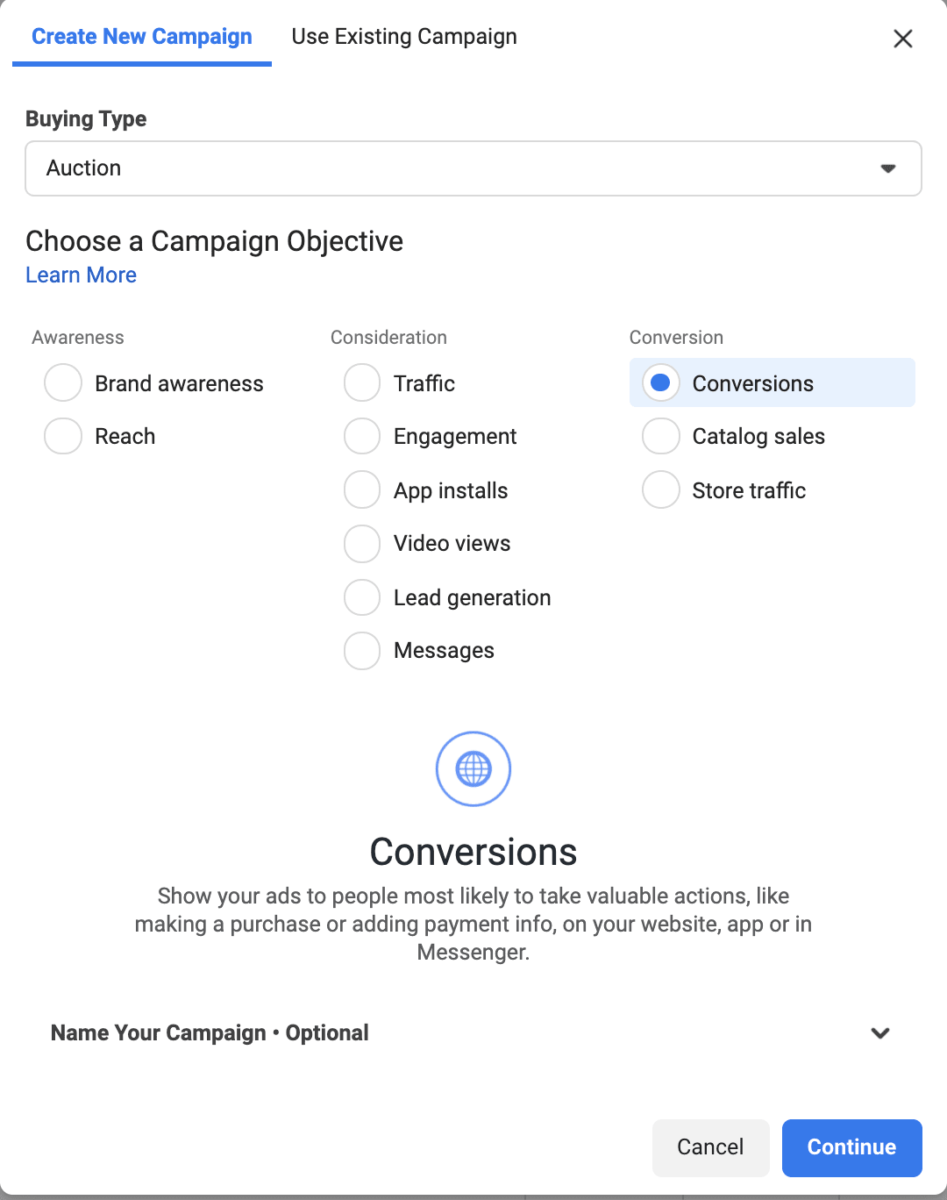The height and width of the screenshot is (1200, 947).
Task: Select the Store traffic objective
Action: 660,490
